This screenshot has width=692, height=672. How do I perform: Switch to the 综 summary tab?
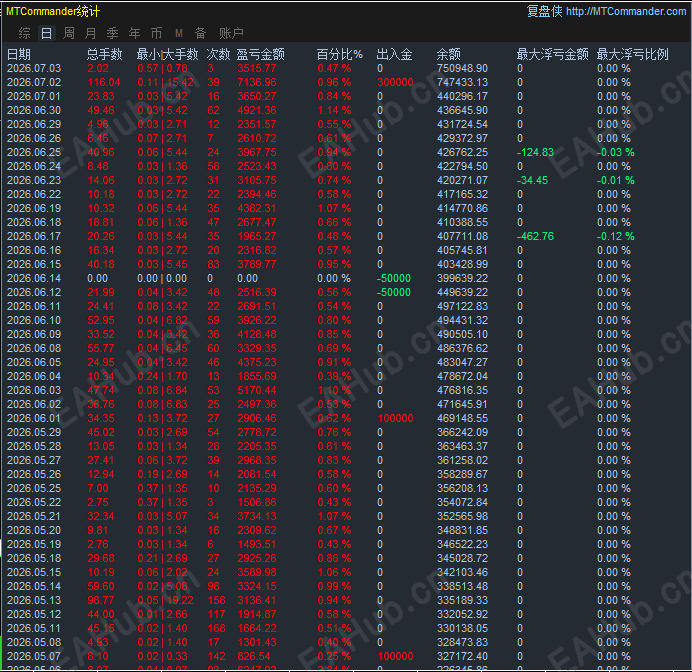click(25, 33)
